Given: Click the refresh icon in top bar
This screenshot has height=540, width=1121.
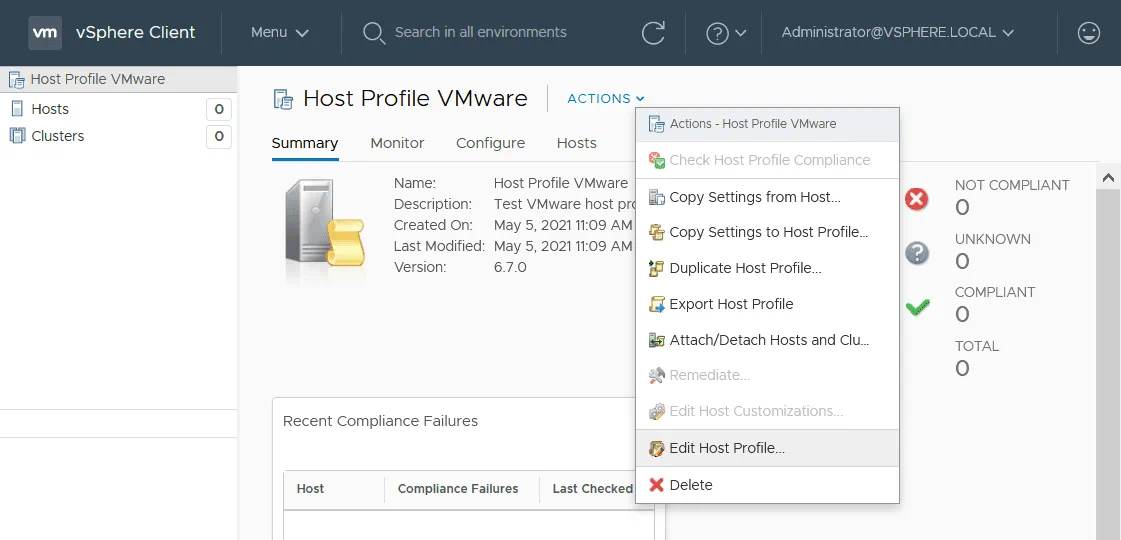Looking at the screenshot, I should click(x=653, y=33).
